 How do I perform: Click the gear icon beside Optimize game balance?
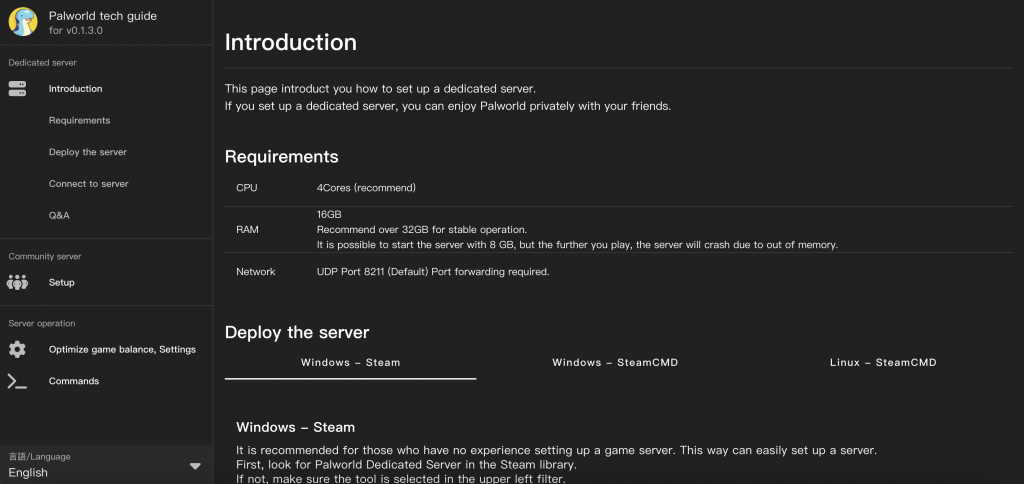[17, 349]
